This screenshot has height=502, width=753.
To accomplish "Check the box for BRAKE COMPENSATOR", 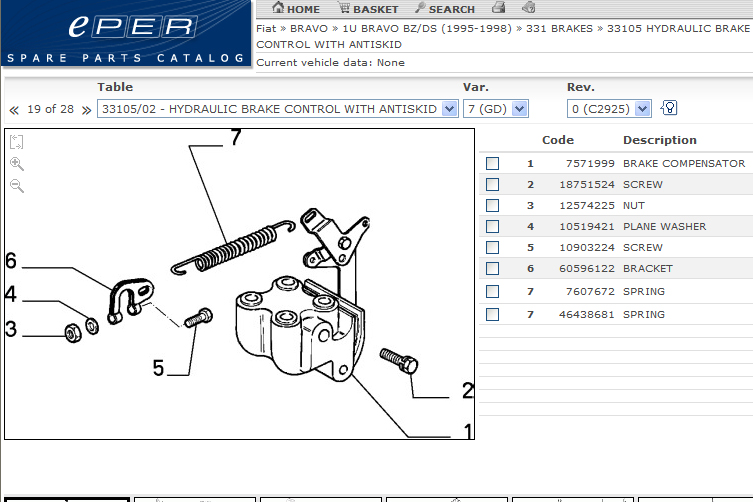I will click(x=492, y=164).
